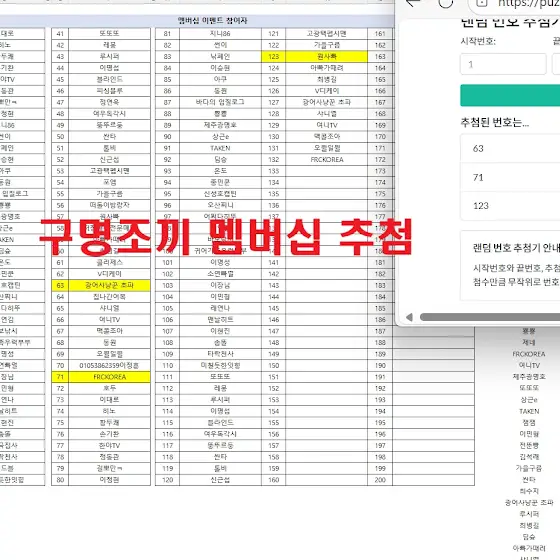
Task: Go back with the browser back arrow
Action: coord(413,3)
